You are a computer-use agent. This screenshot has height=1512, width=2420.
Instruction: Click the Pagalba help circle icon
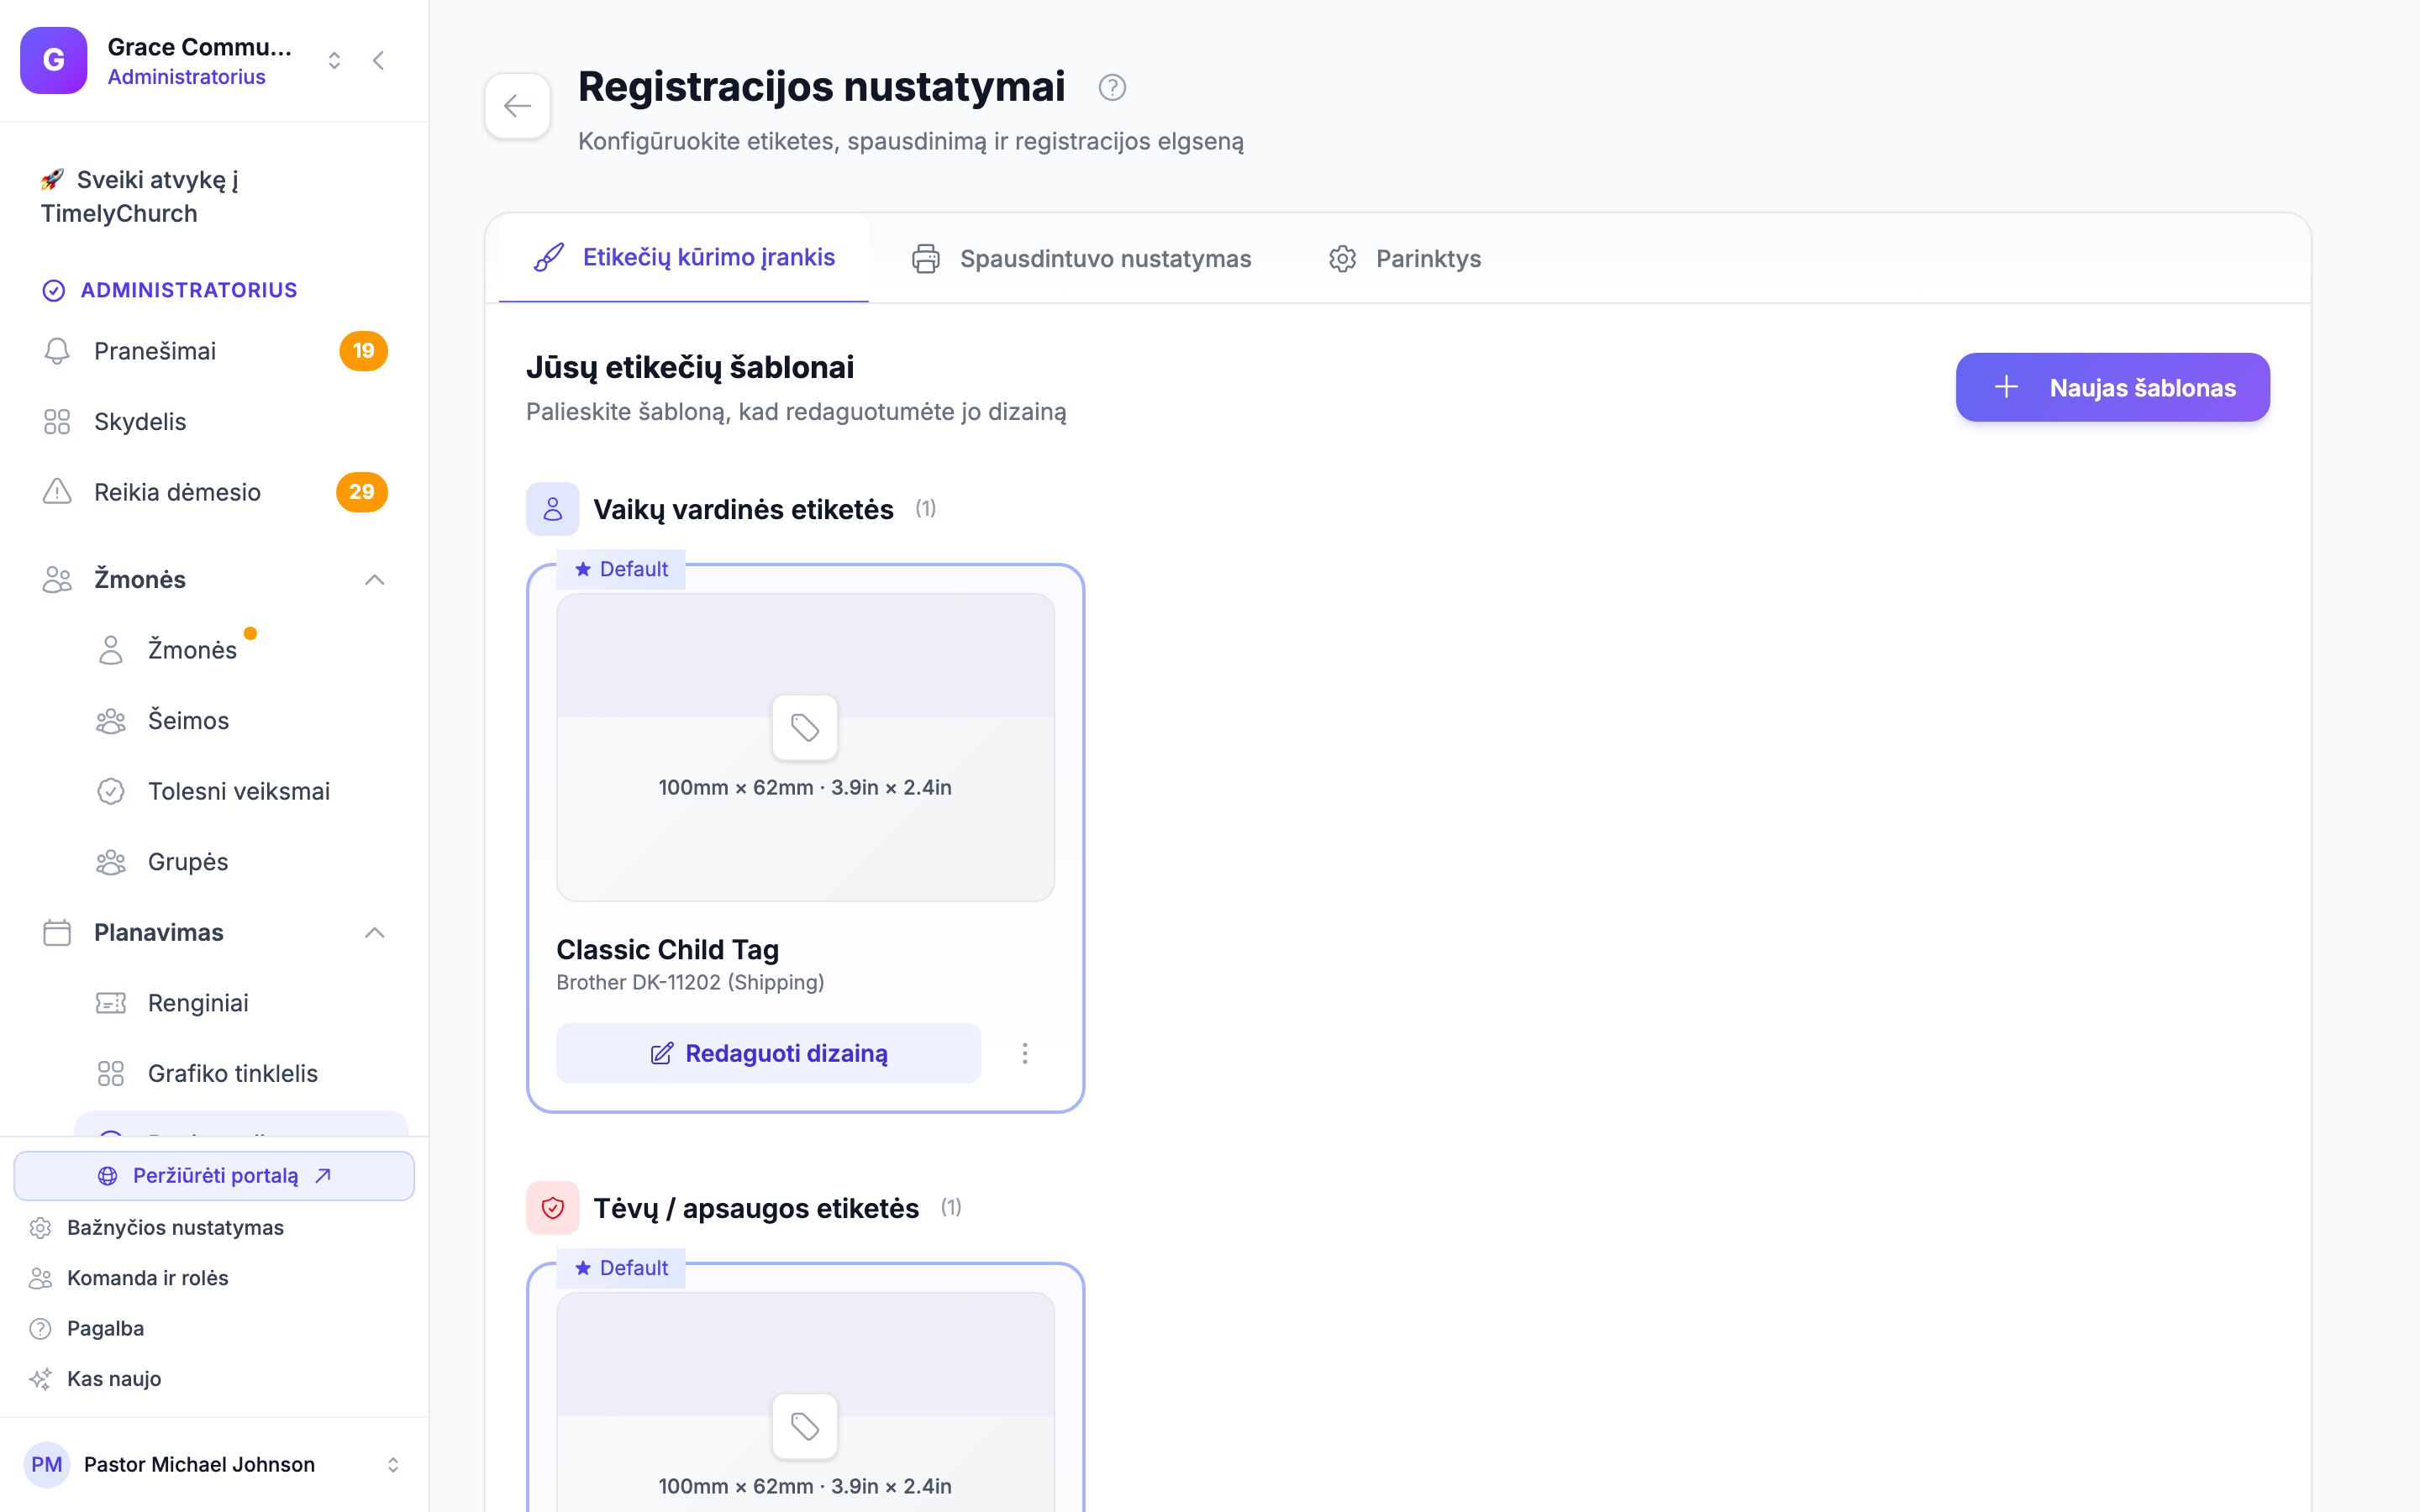[40, 1329]
